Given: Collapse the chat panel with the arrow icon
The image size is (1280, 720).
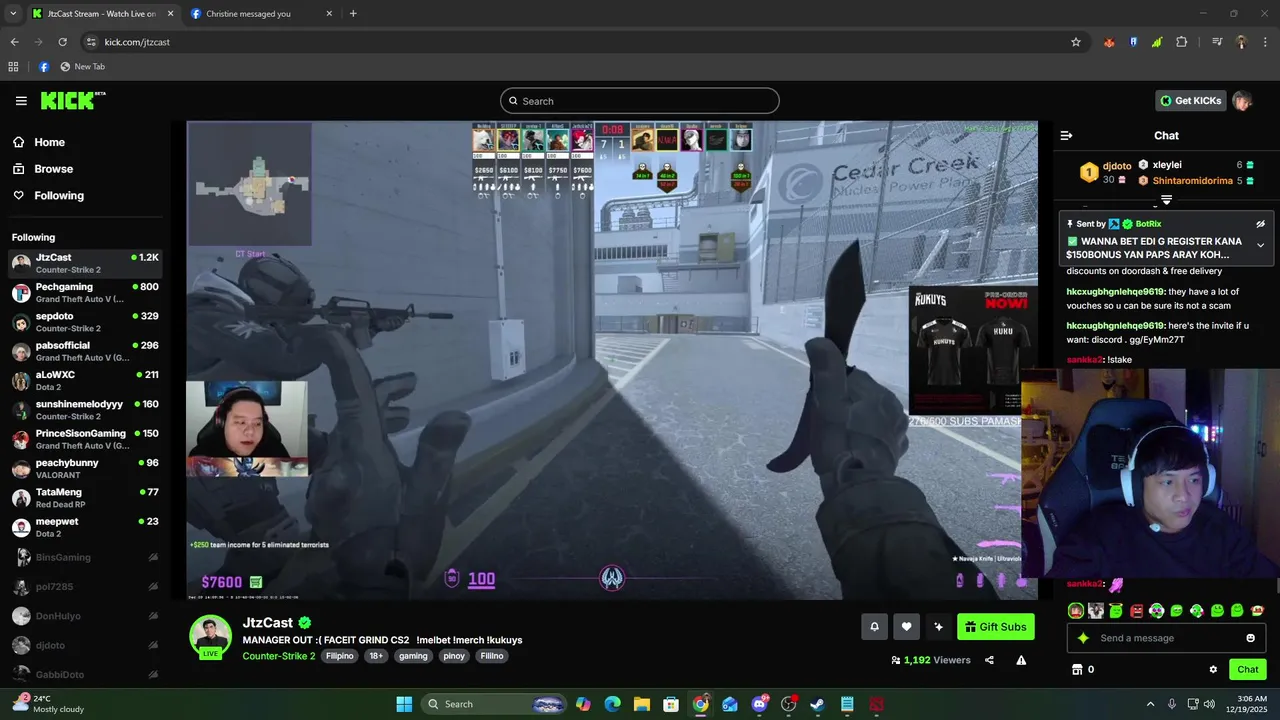Looking at the screenshot, I should (1066, 135).
